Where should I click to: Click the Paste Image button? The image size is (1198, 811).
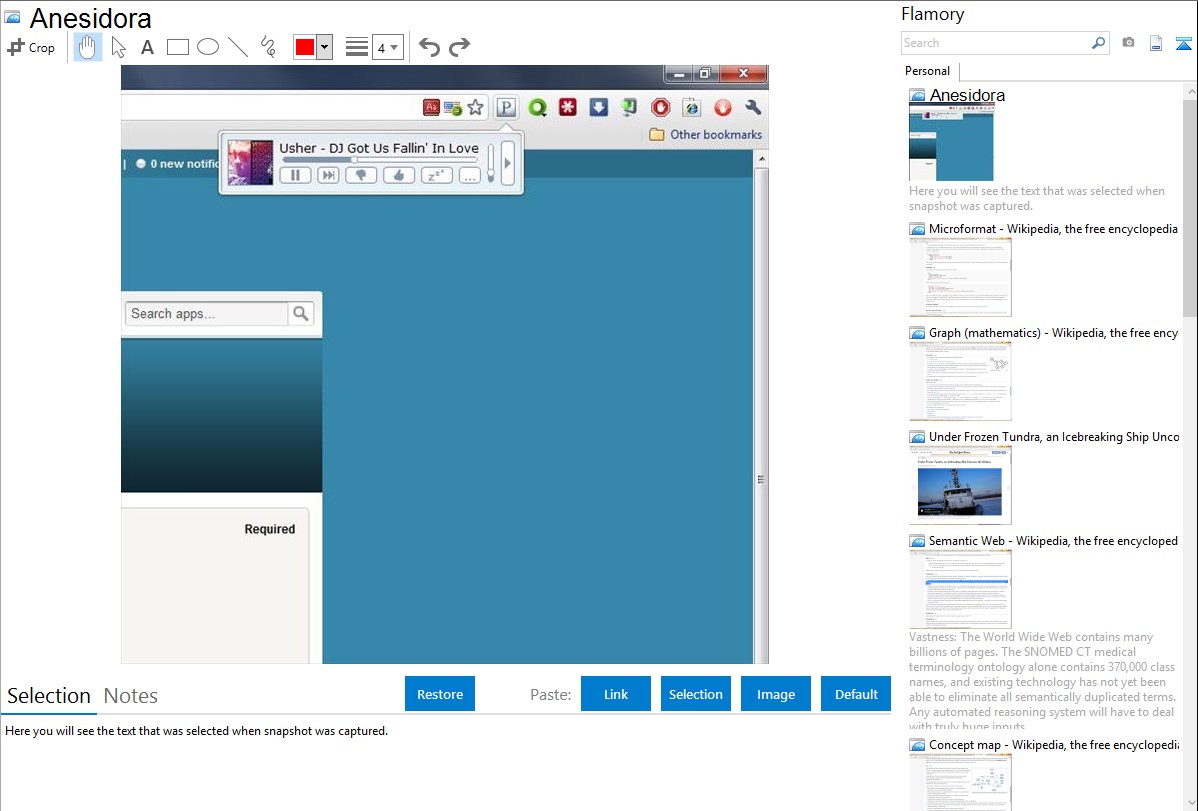coord(775,694)
